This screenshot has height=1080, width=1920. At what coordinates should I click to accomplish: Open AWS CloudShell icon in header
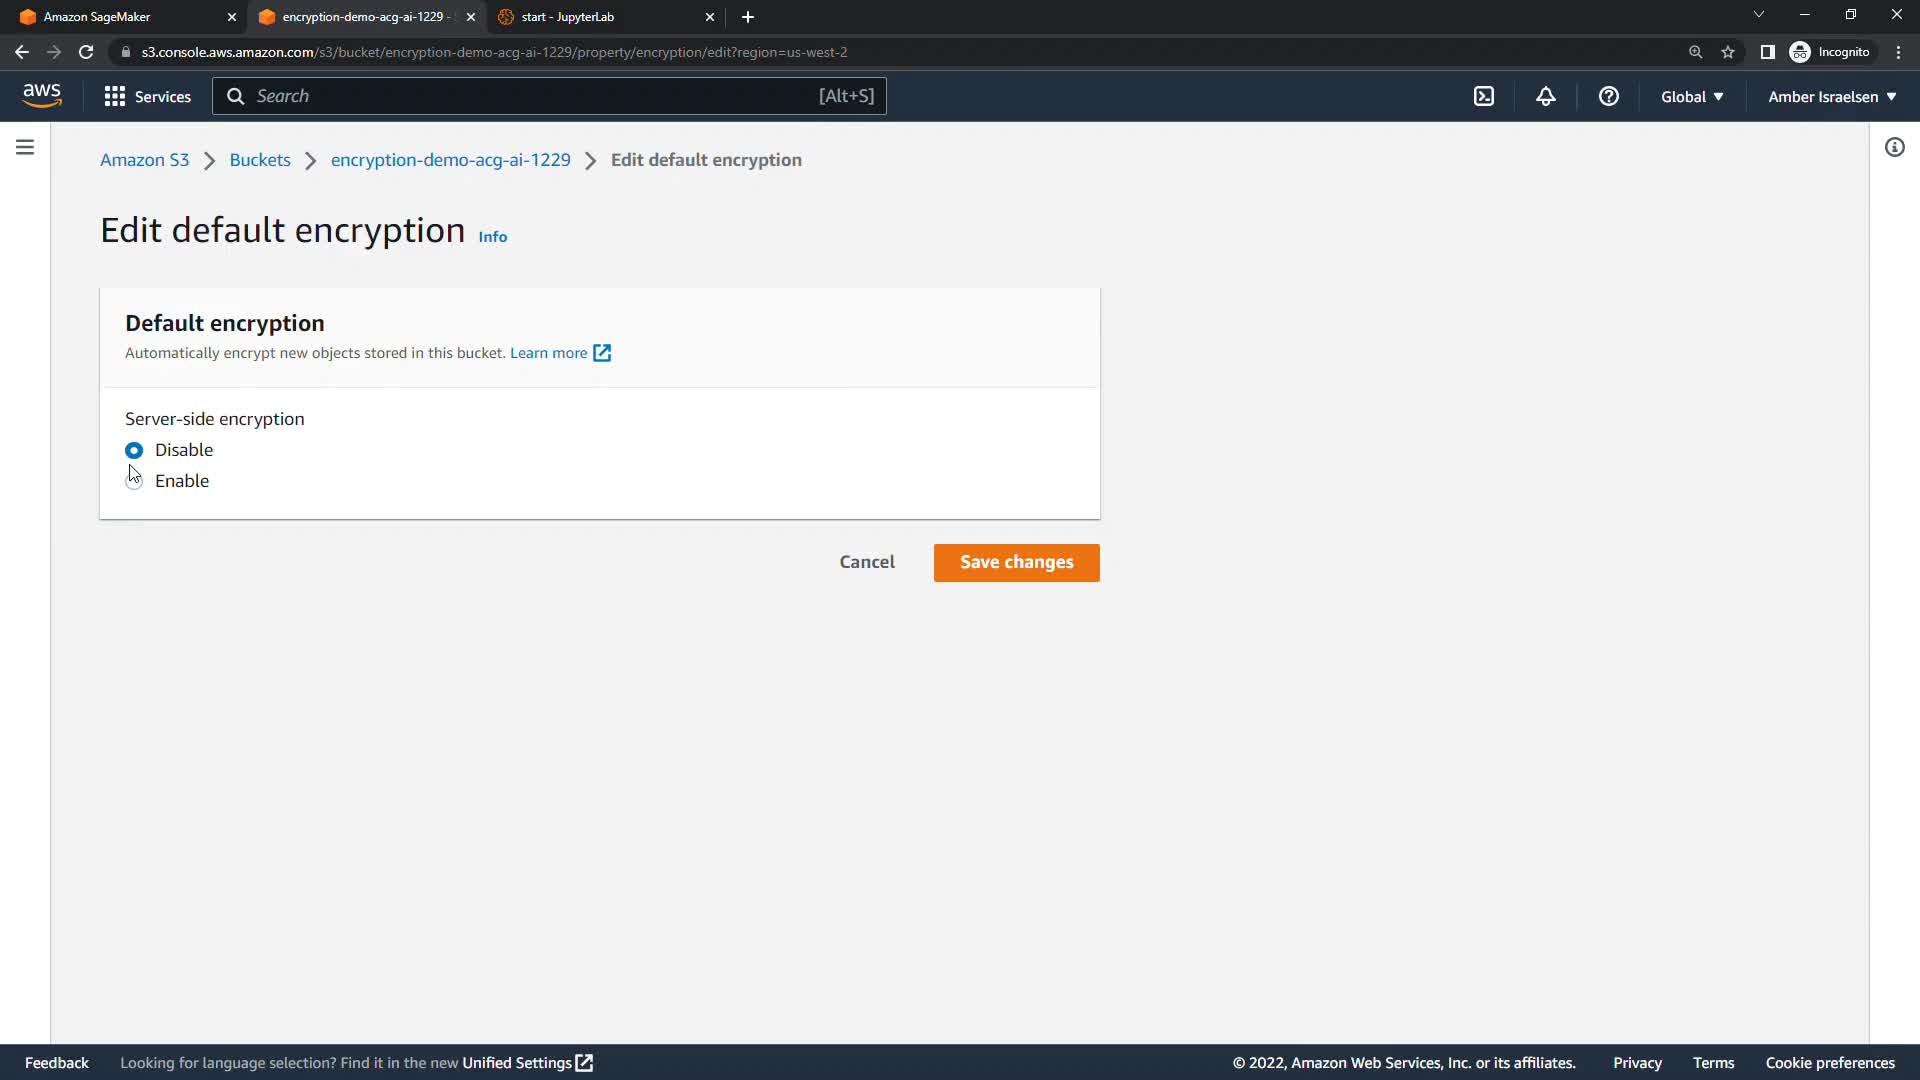pyautogui.click(x=1484, y=96)
